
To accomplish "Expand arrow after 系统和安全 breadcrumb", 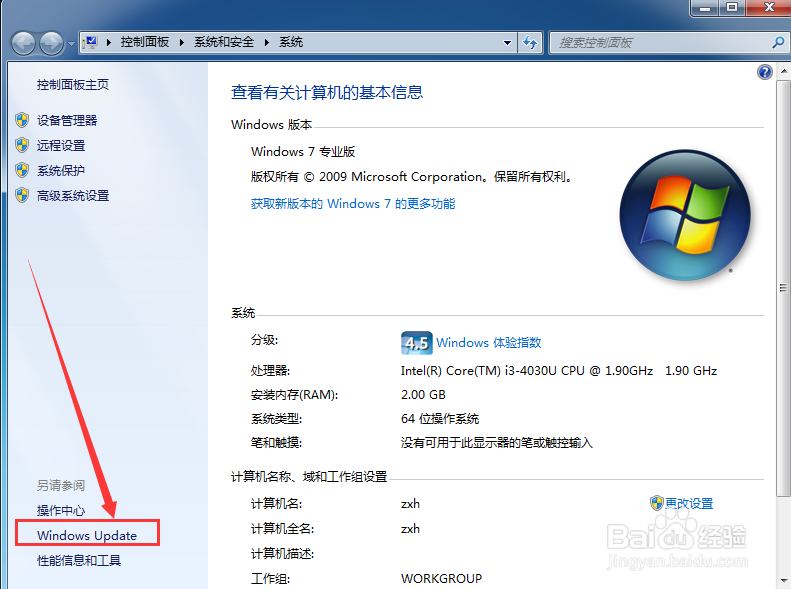I will pyautogui.click(x=267, y=42).
